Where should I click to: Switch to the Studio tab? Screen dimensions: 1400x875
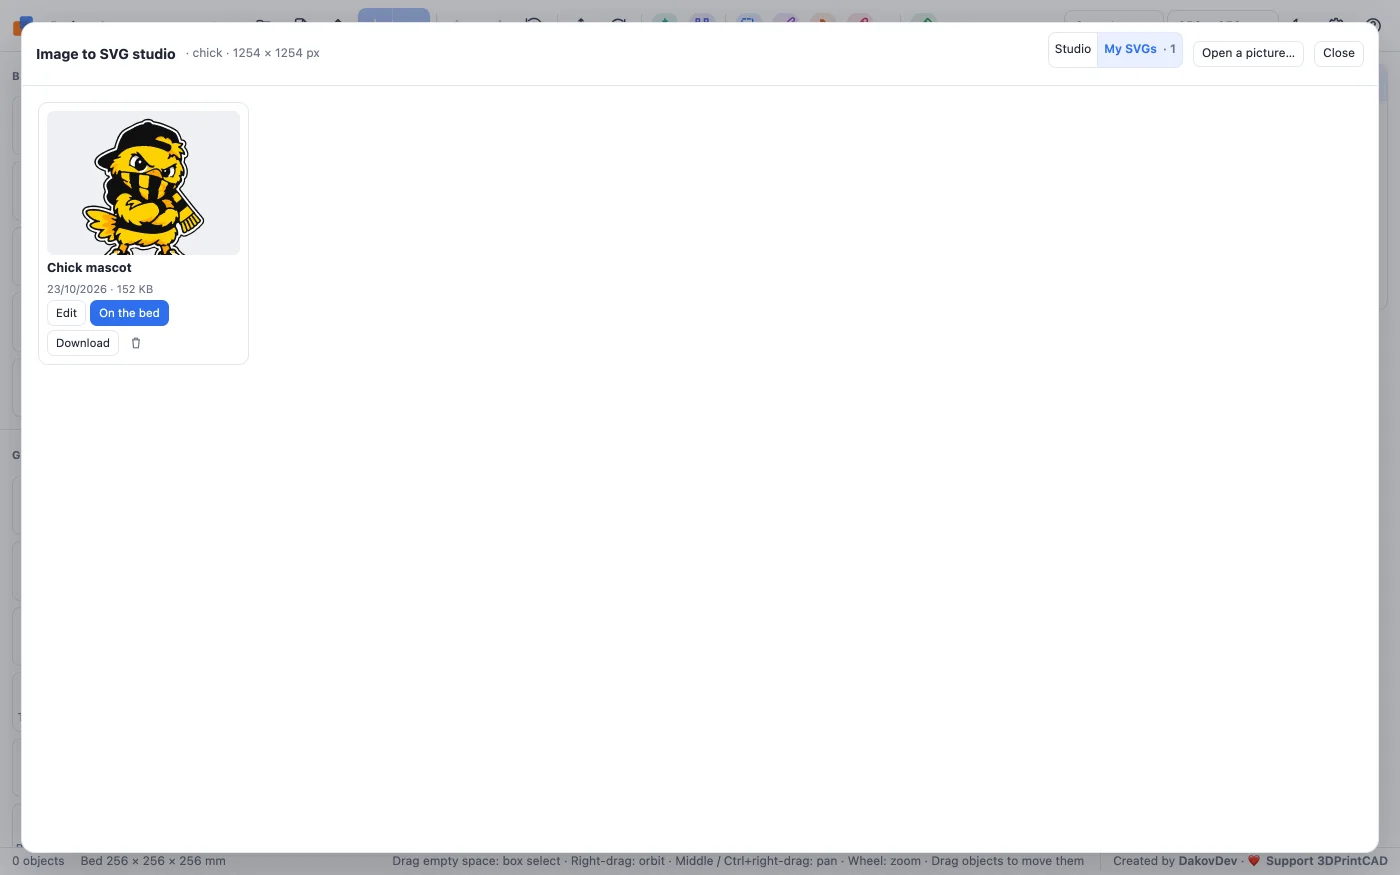[1073, 50]
